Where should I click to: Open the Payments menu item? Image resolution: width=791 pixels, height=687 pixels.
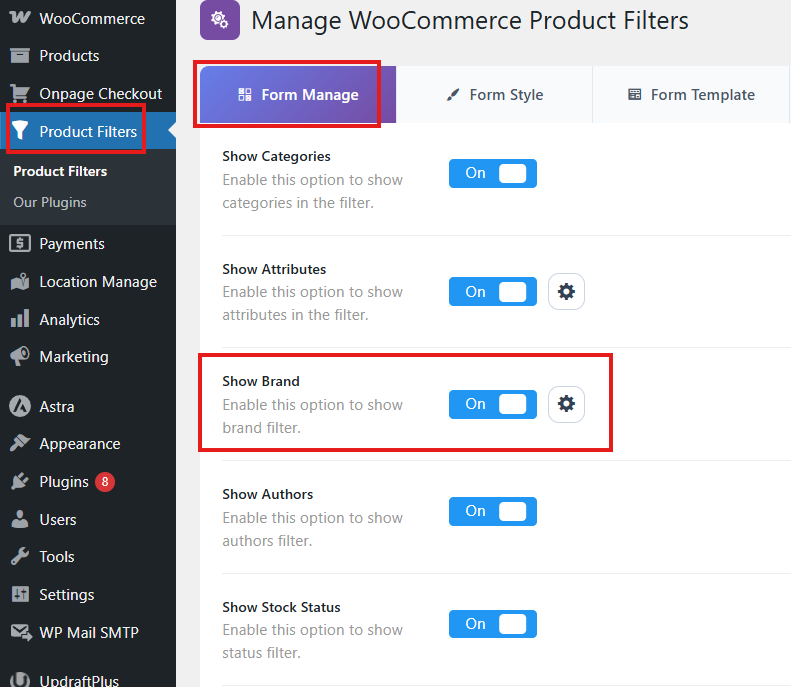(x=88, y=244)
